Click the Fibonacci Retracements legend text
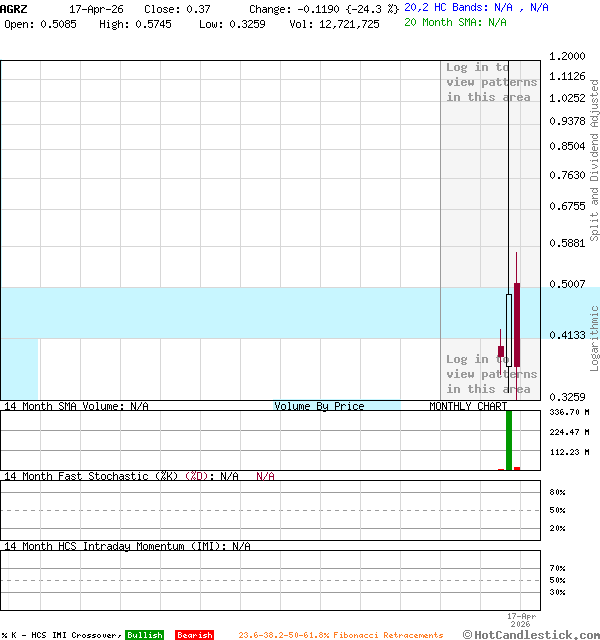600x640 pixels. coord(340,635)
